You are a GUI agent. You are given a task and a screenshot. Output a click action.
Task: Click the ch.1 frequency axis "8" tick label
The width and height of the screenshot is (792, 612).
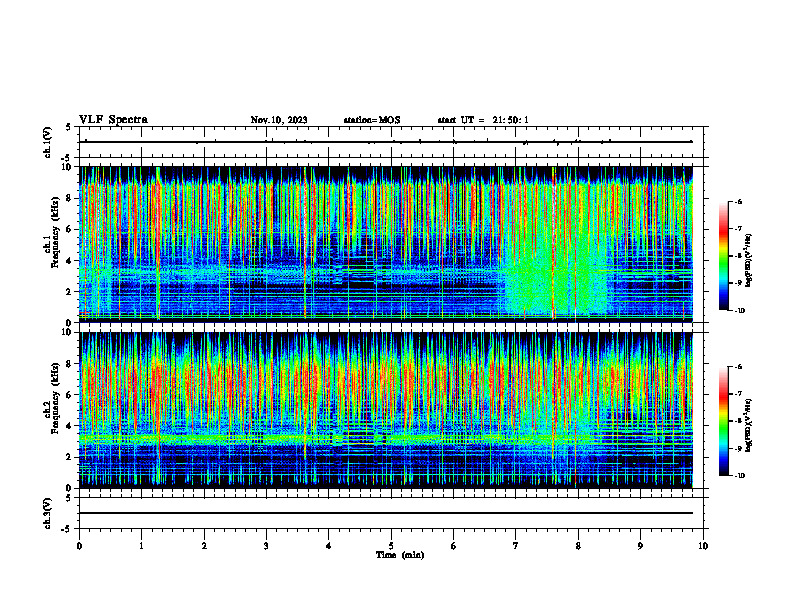click(x=70, y=198)
